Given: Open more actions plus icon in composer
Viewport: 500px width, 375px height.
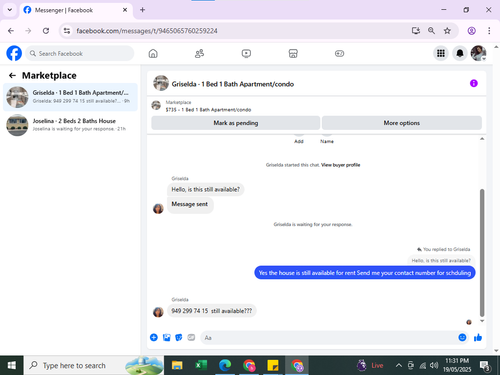Looking at the screenshot, I should [x=154, y=337].
